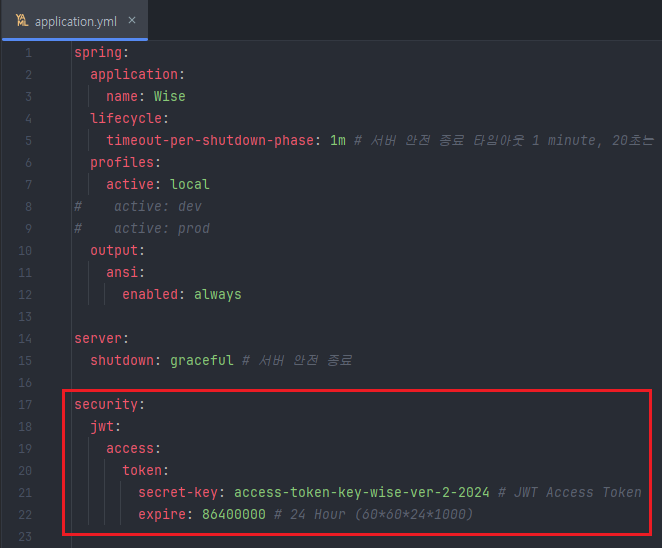
Task: Click the 'ansi' key on line 11
Action: pyautogui.click(x=122, y=272)
